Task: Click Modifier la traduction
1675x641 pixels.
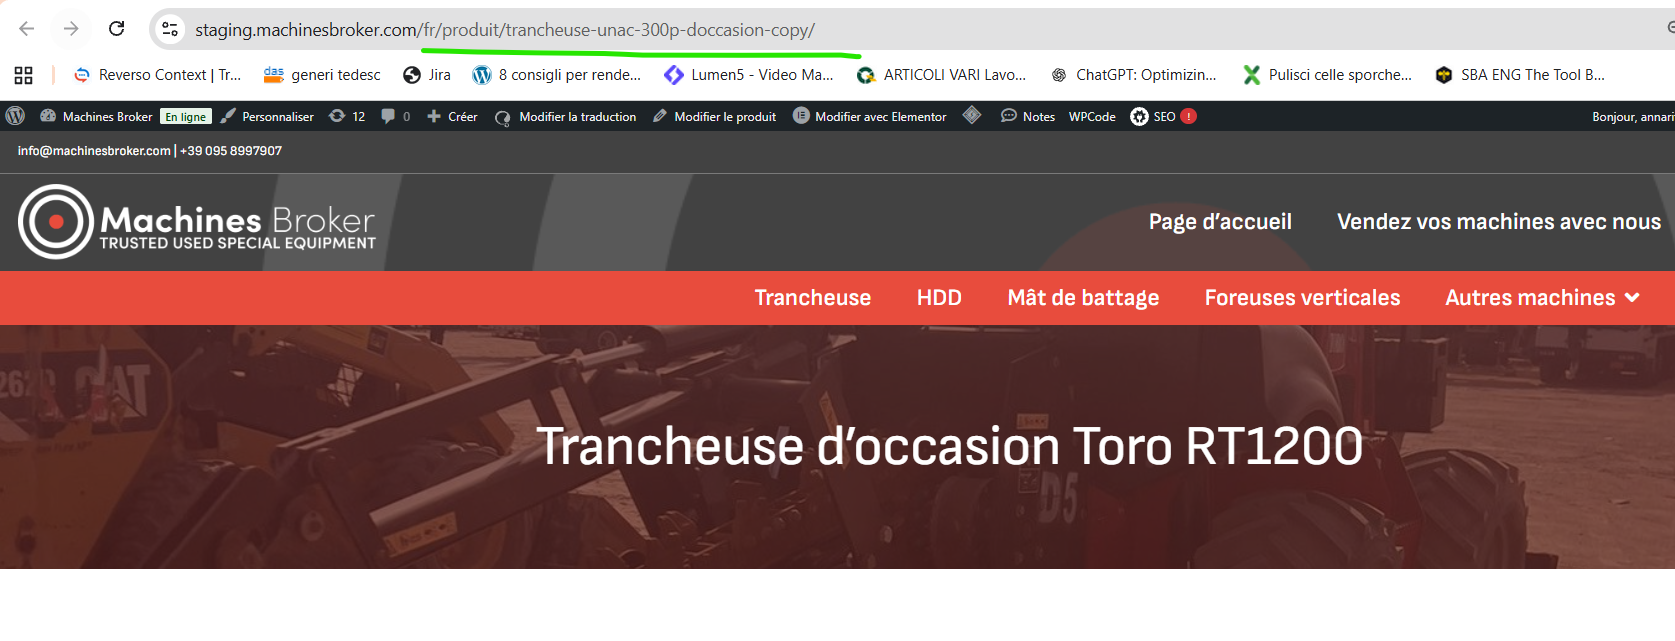Action: [566, 116]
